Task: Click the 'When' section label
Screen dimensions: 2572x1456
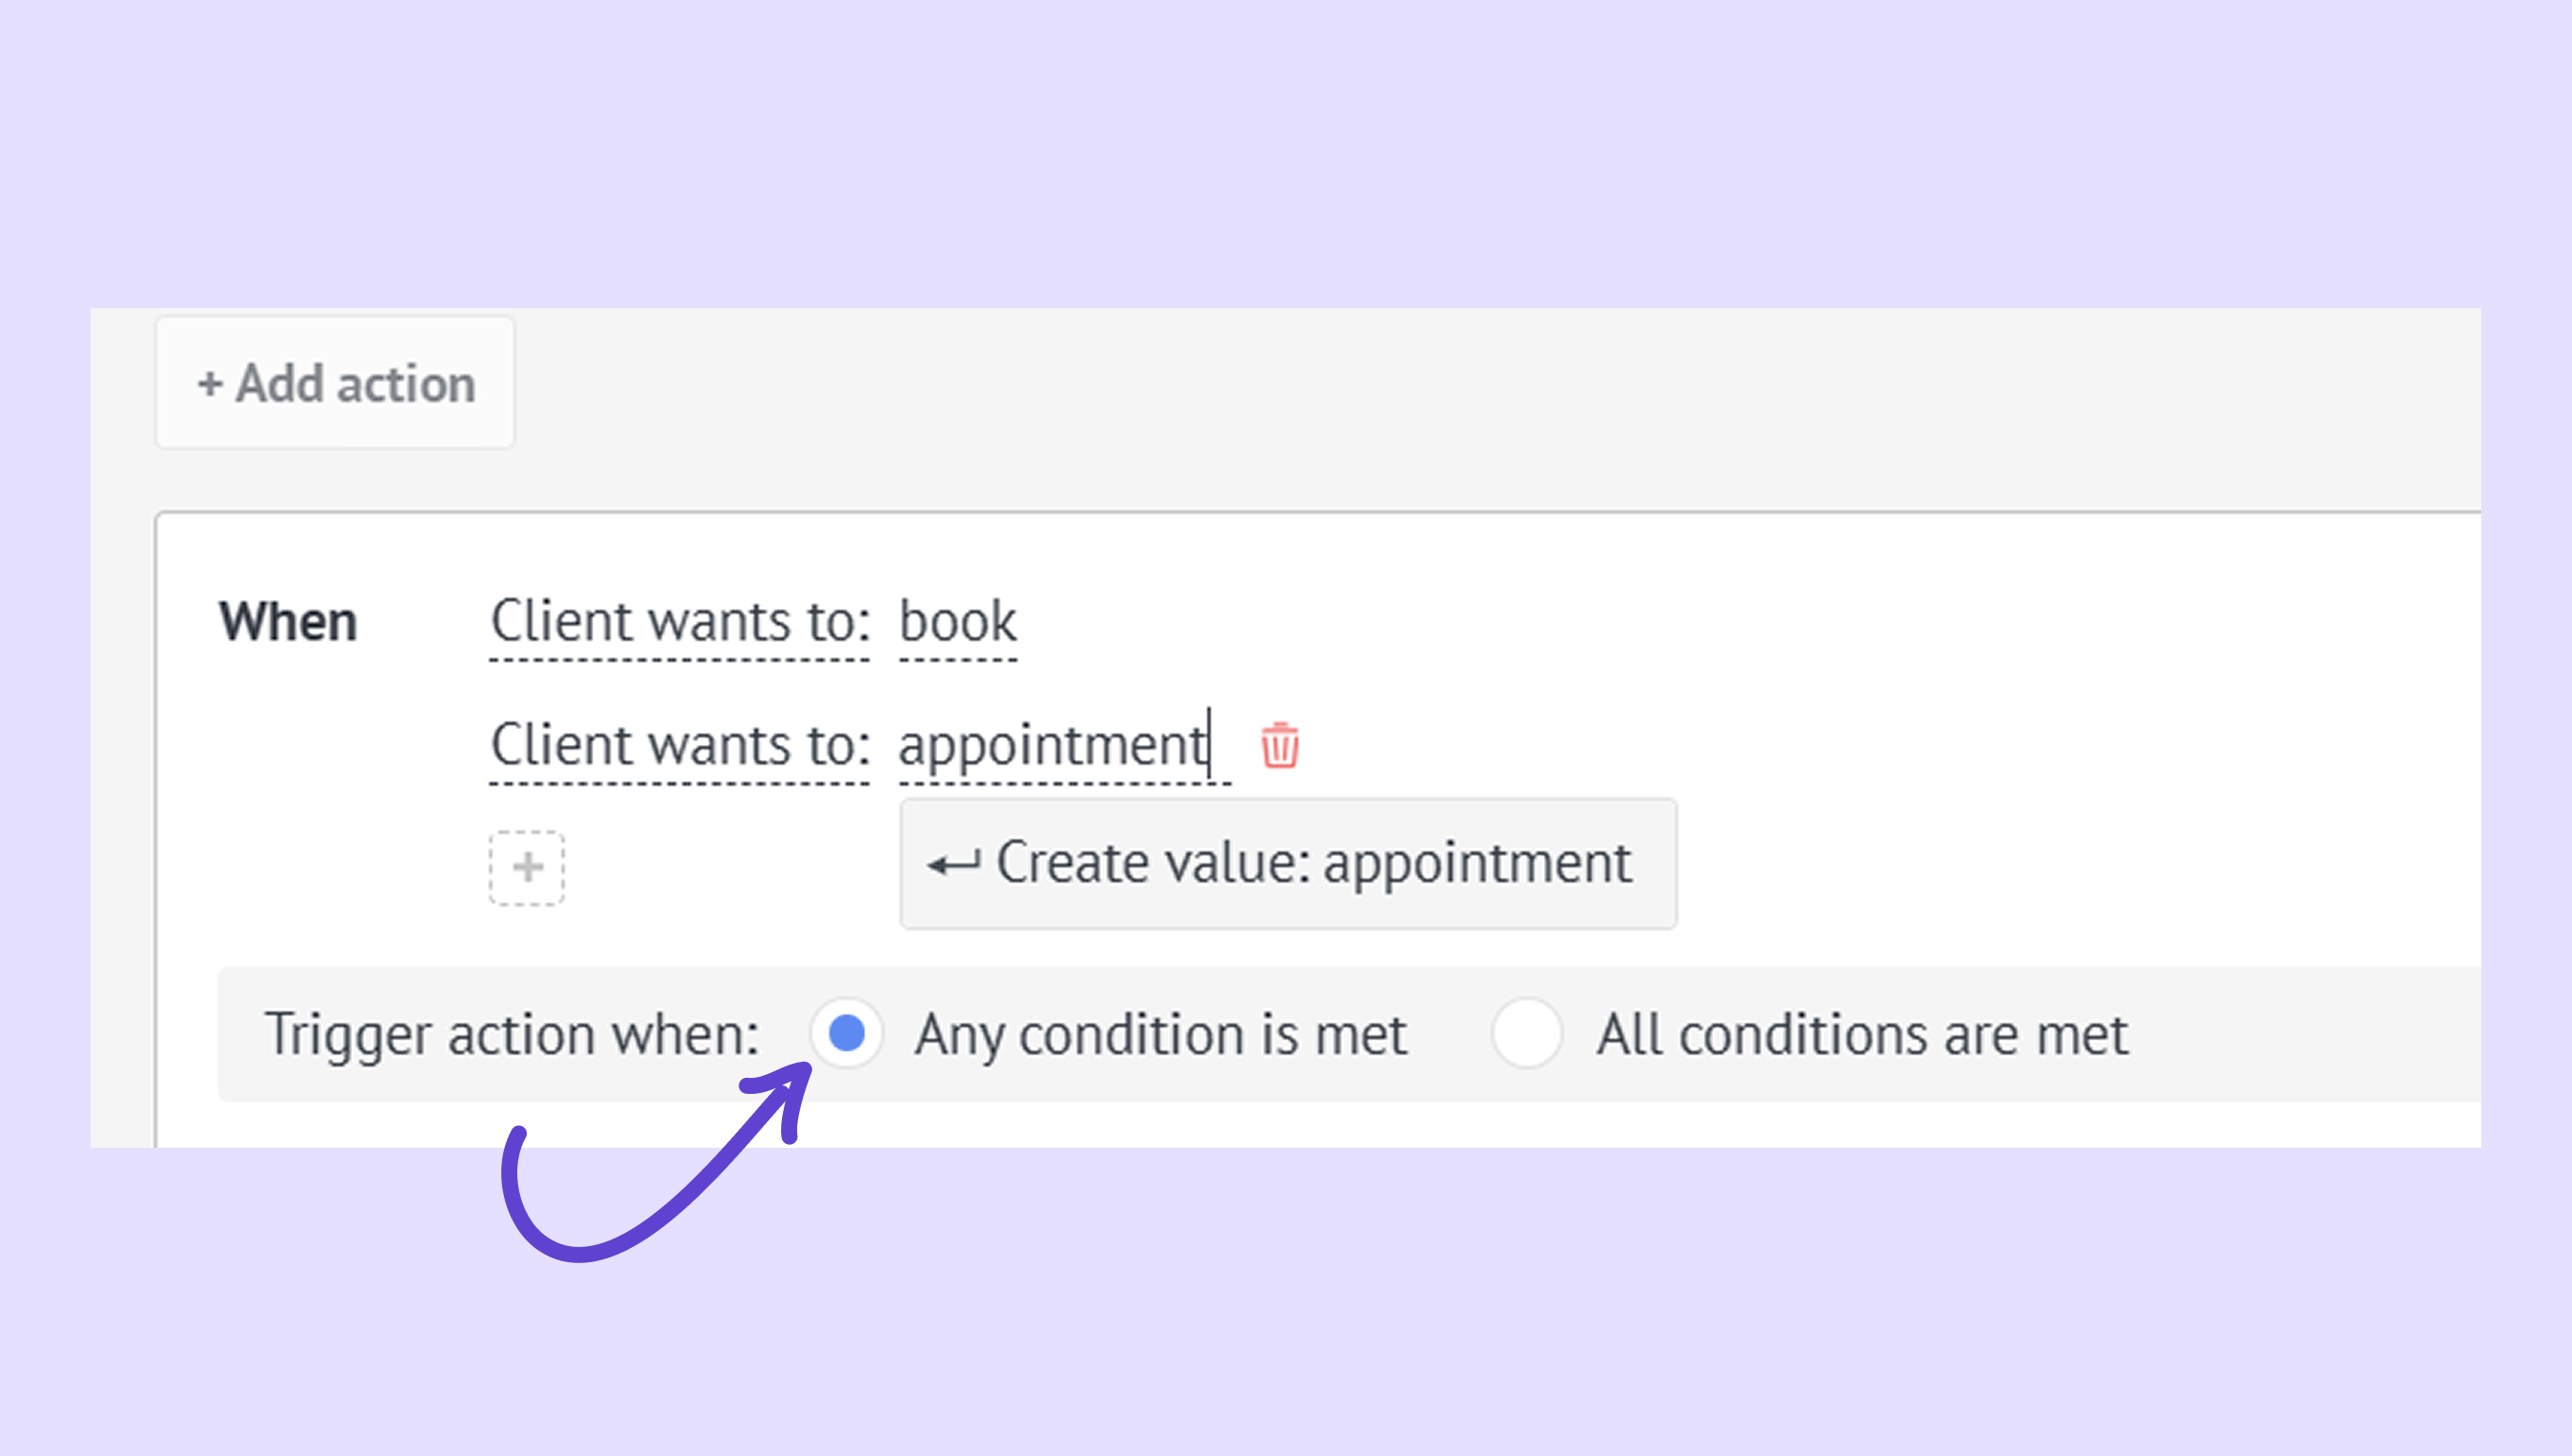Action: pos(288,622)
